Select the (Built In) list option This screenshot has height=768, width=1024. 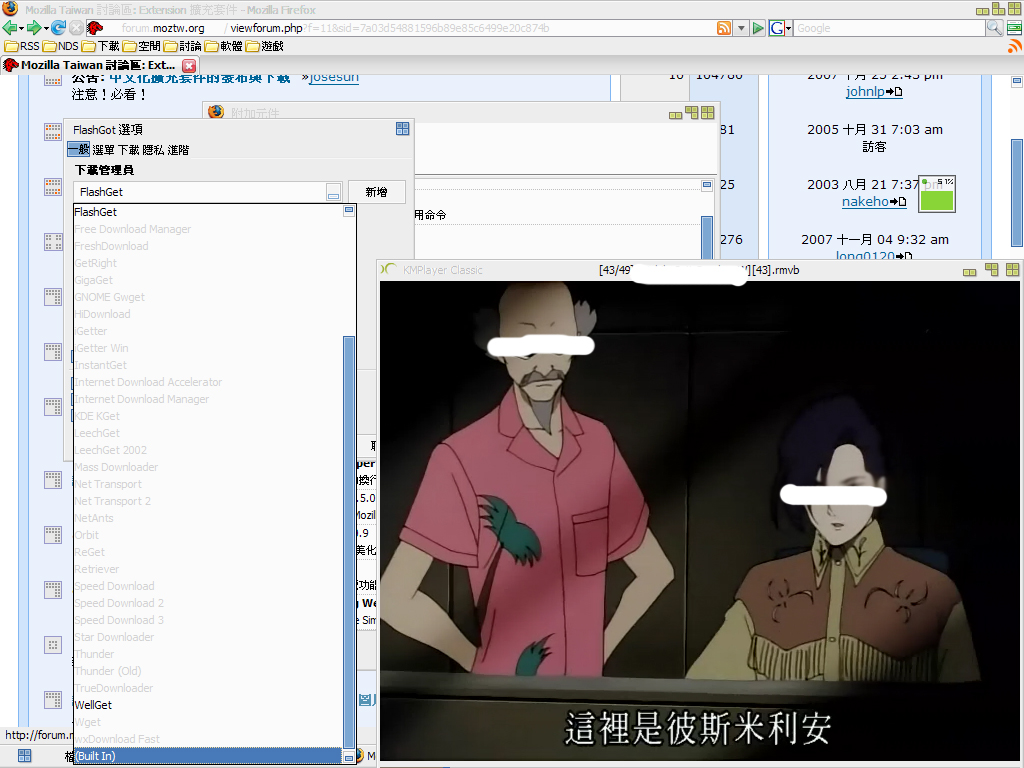click(x=95, y=756)
